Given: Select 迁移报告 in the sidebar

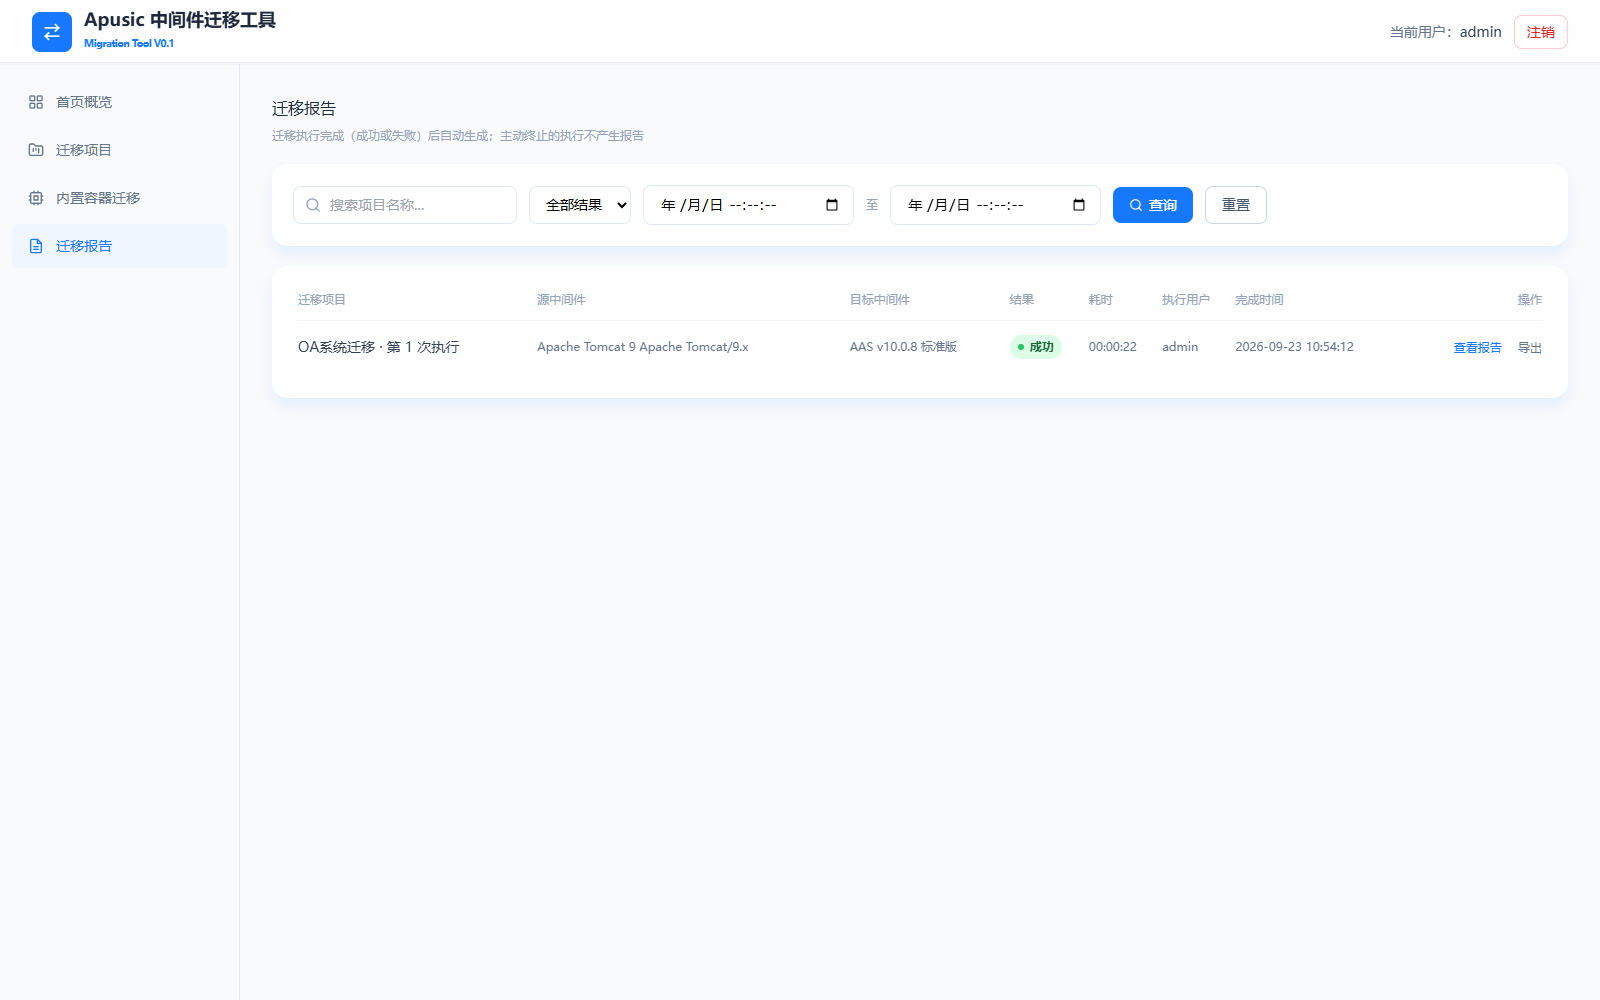Looking at the screenshot, I should point(120,246).
